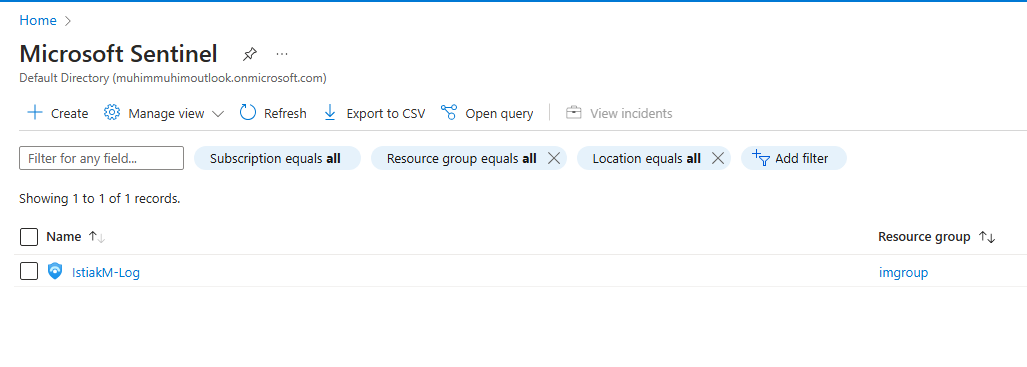Image resolution: width=1027 pixels, height=367 pixels.
Task: Toggle the select-all header checkbox
Action: (x=29, y=237)
